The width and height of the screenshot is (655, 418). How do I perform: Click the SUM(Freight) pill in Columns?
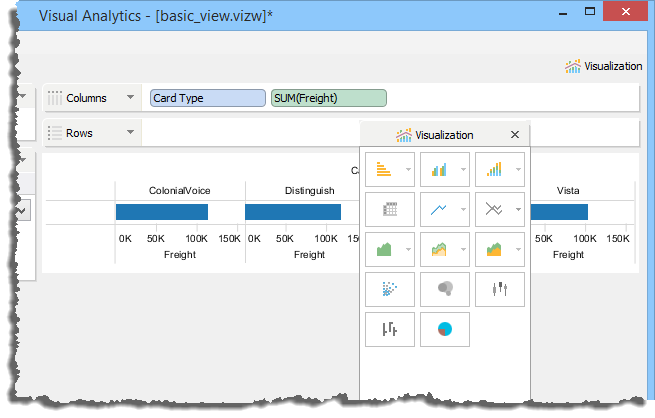point(328,98)
